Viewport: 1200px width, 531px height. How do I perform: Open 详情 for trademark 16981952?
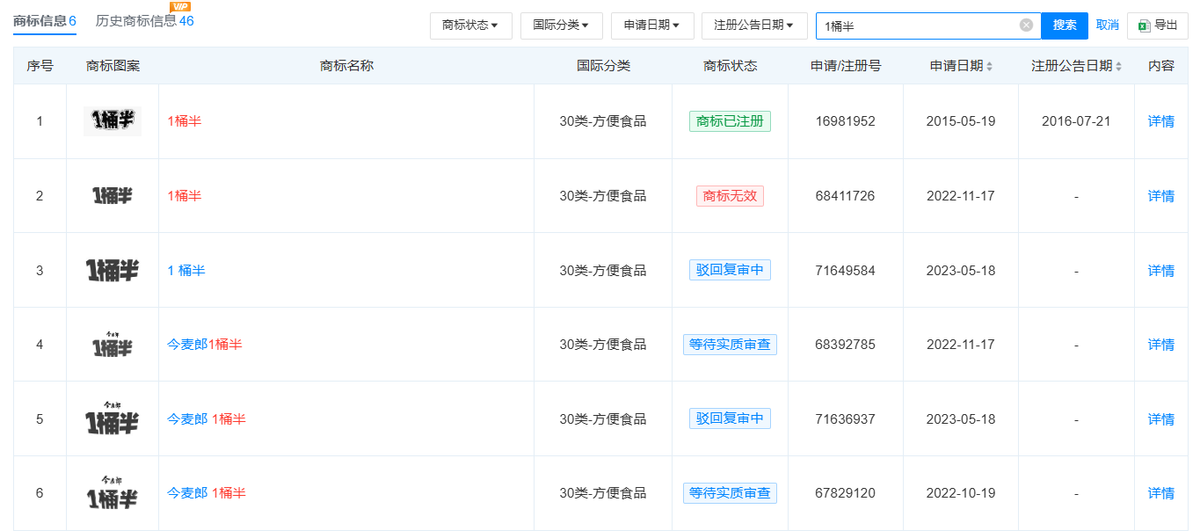coord(1161,121)
